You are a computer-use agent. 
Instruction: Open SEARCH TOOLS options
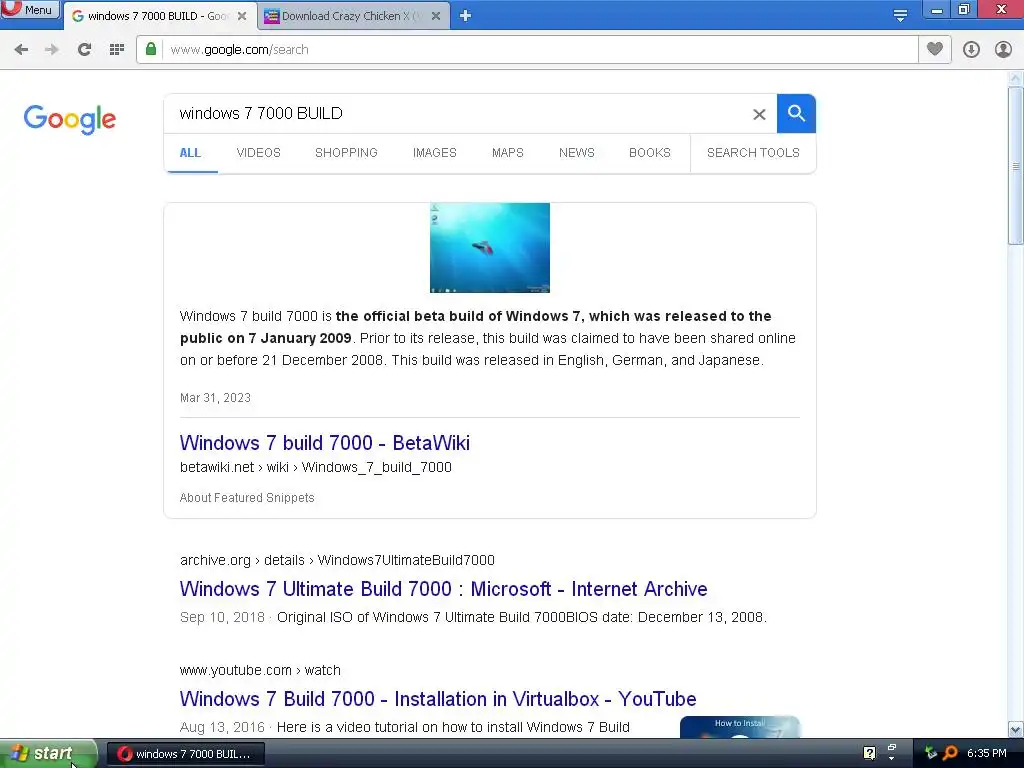pos(753,153)
